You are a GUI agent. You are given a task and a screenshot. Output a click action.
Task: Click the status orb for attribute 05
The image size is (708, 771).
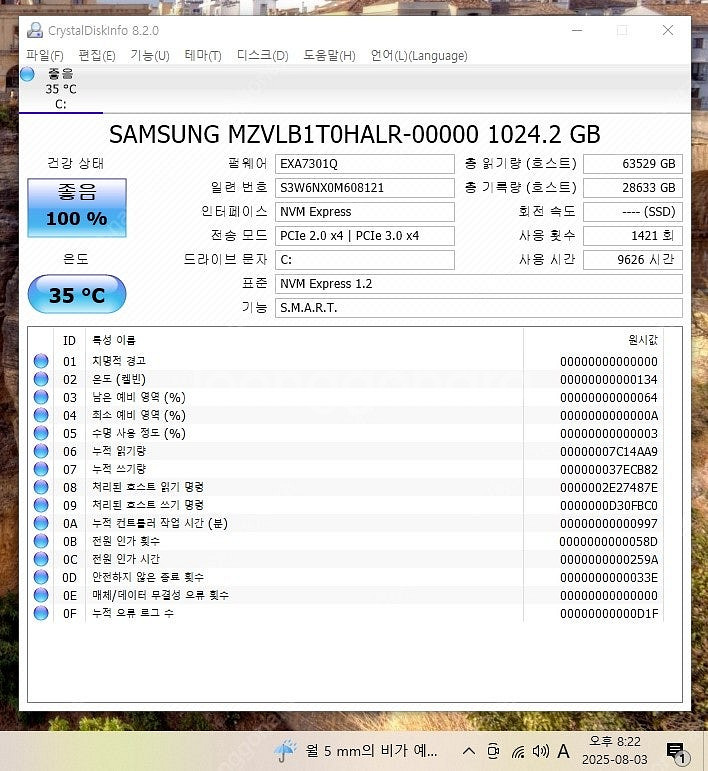41,433
